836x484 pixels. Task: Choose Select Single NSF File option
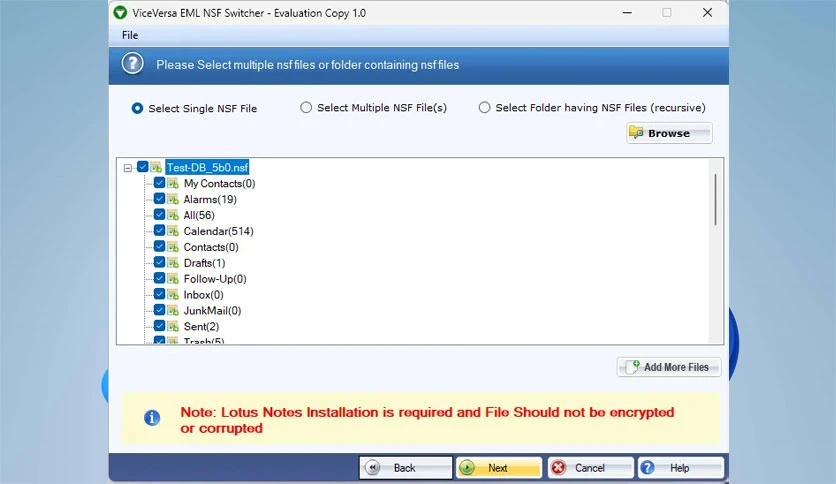(x=137, y=108)
